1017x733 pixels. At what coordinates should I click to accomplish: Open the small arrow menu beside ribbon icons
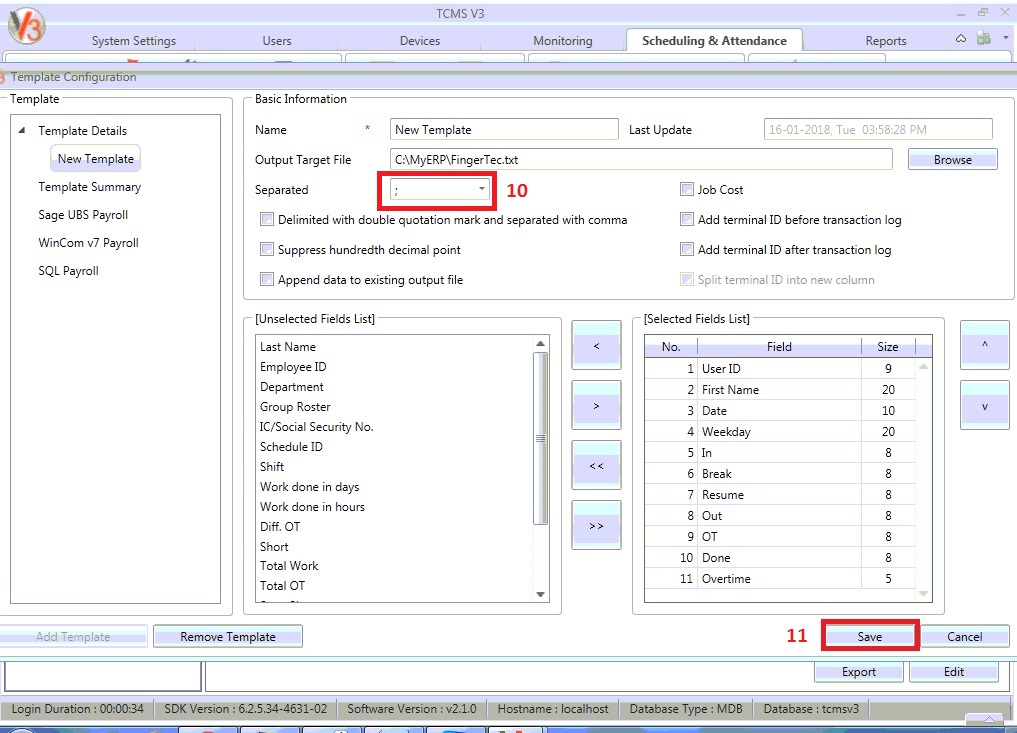[x=1005, y=39]
